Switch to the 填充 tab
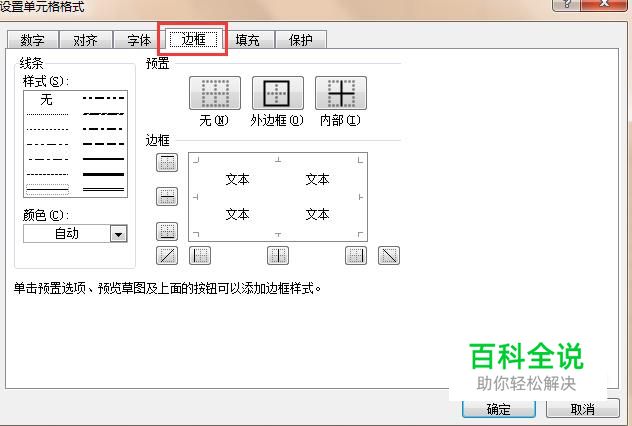The image size is (632, 426). coord(247,40)
